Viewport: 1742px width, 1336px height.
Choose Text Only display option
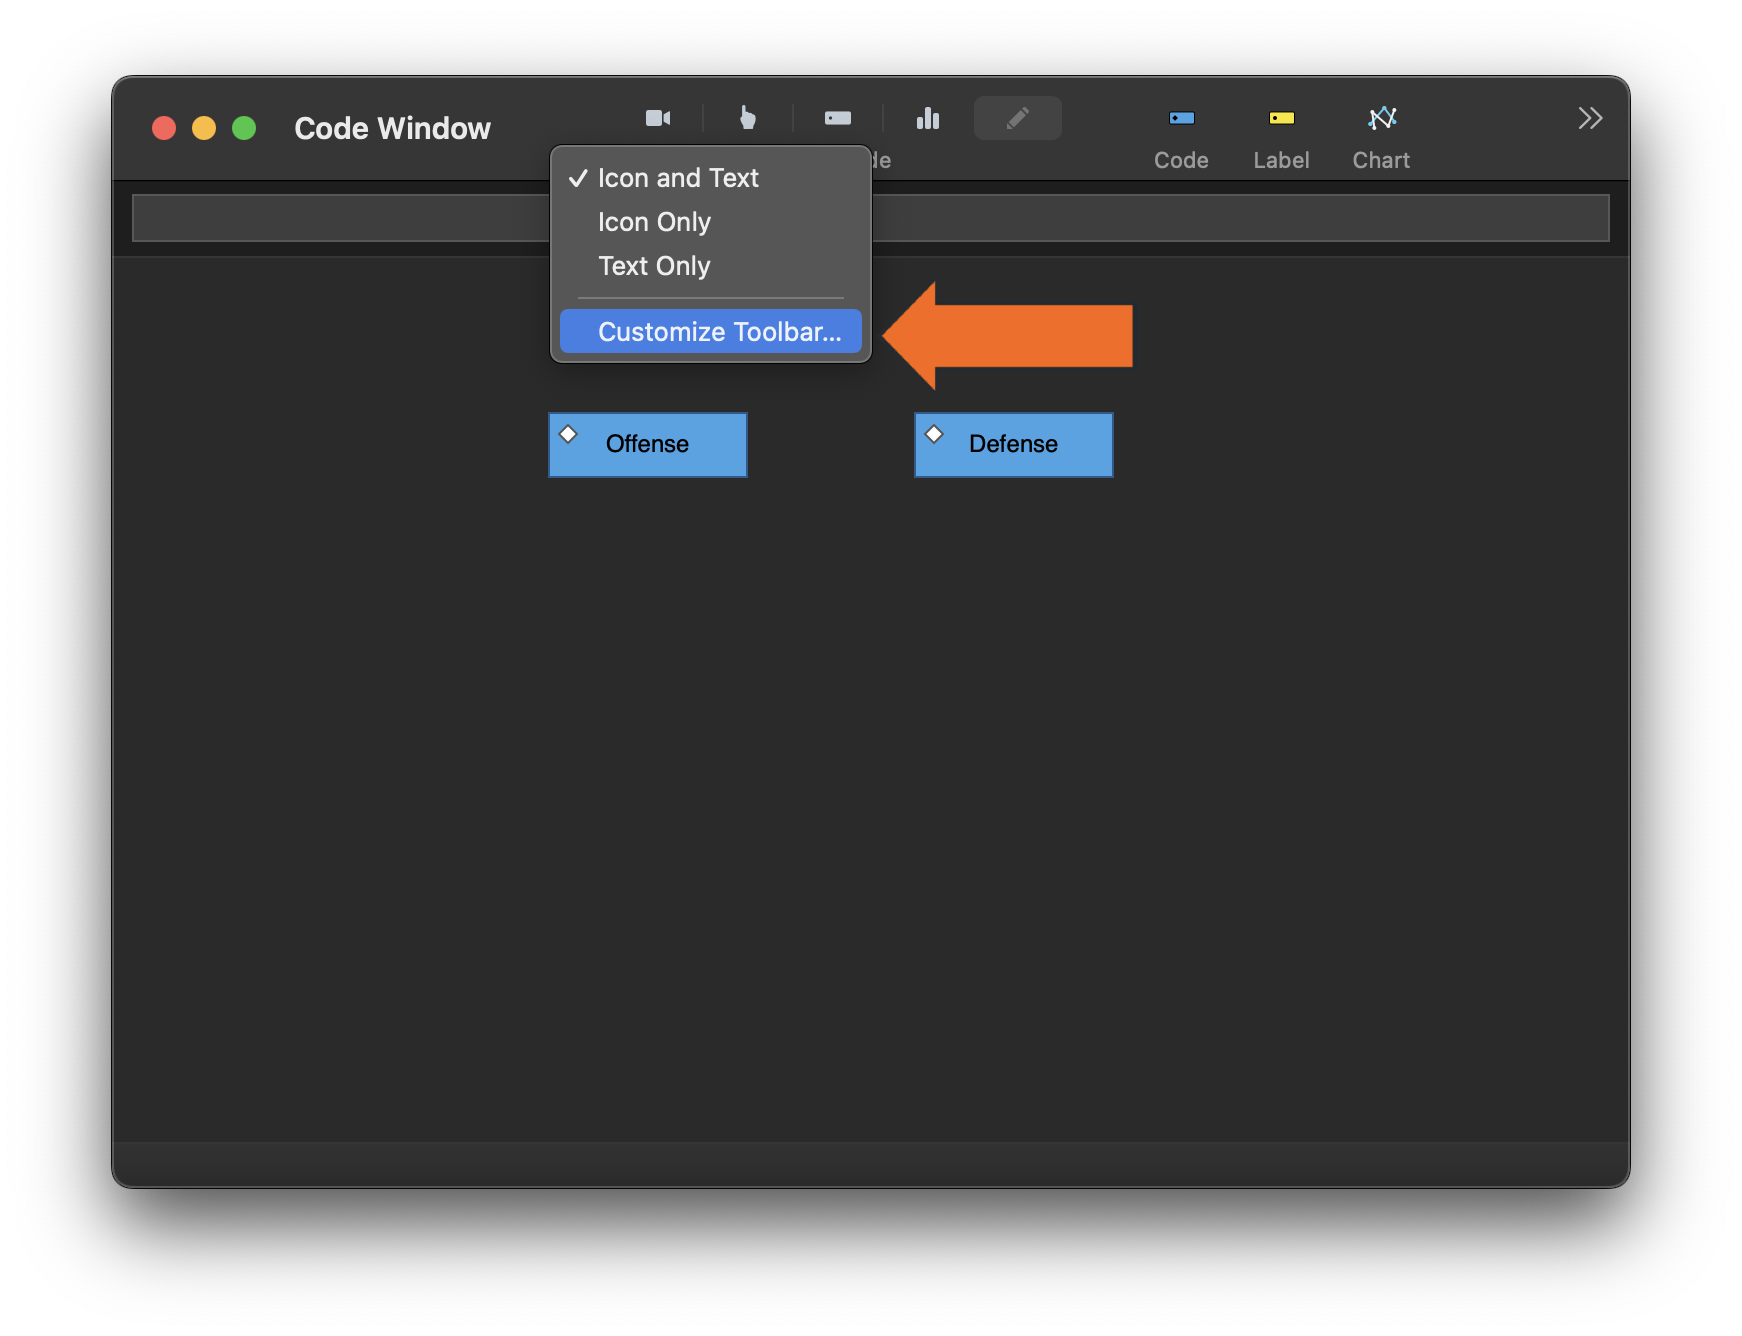(654, 266)
